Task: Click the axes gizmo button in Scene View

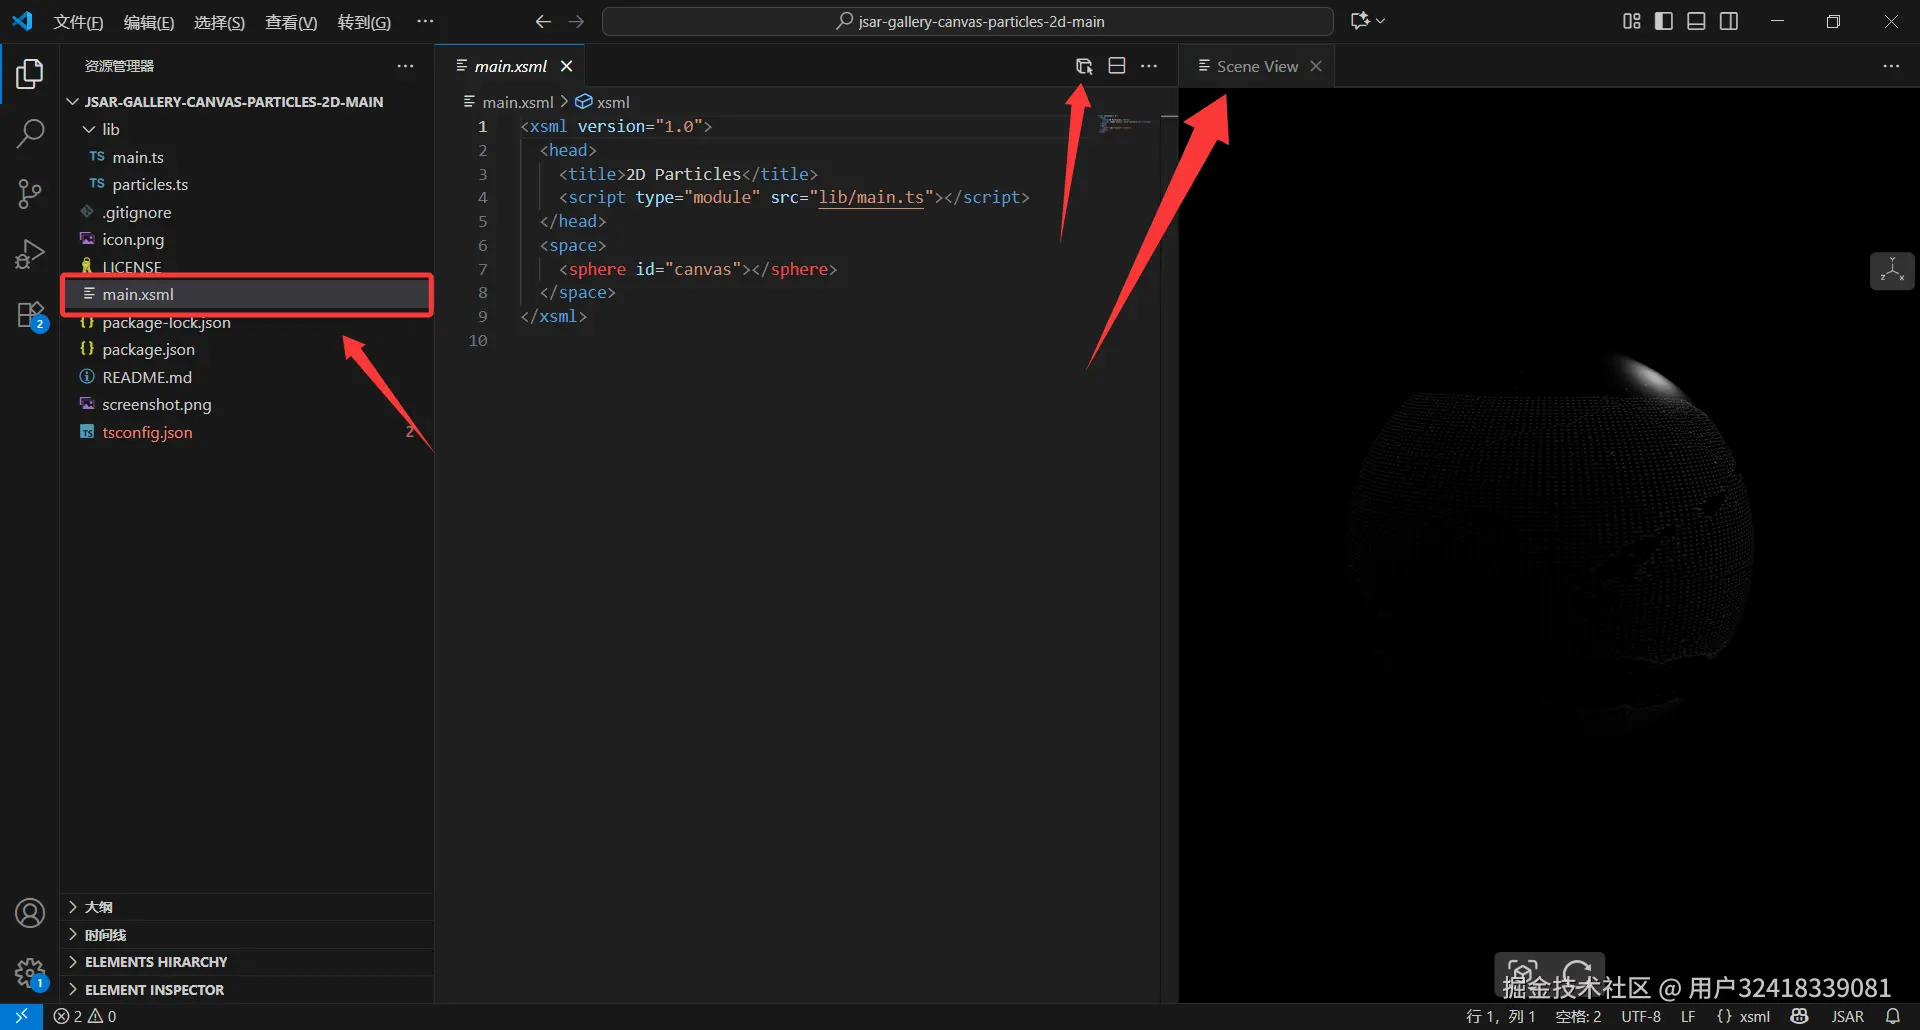Action: point(1892,271)
